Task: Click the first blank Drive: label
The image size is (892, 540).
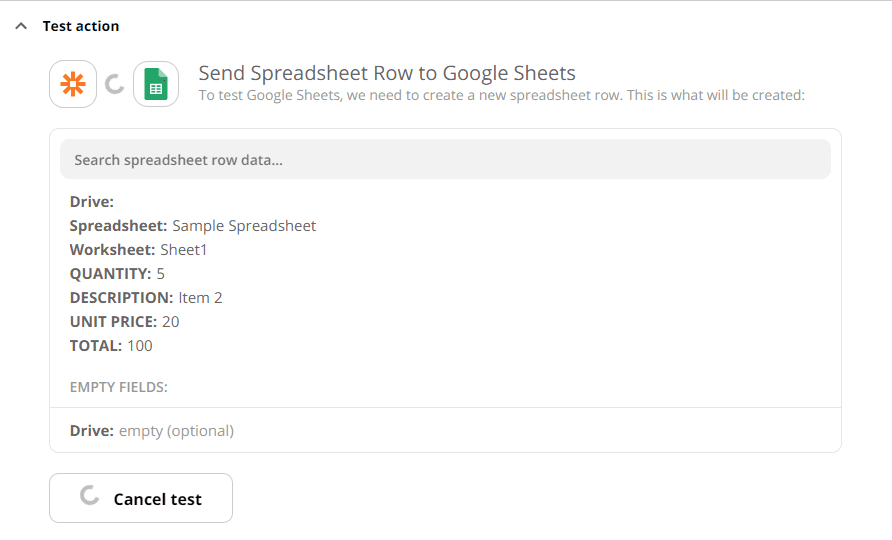Action: pos(92,202)
